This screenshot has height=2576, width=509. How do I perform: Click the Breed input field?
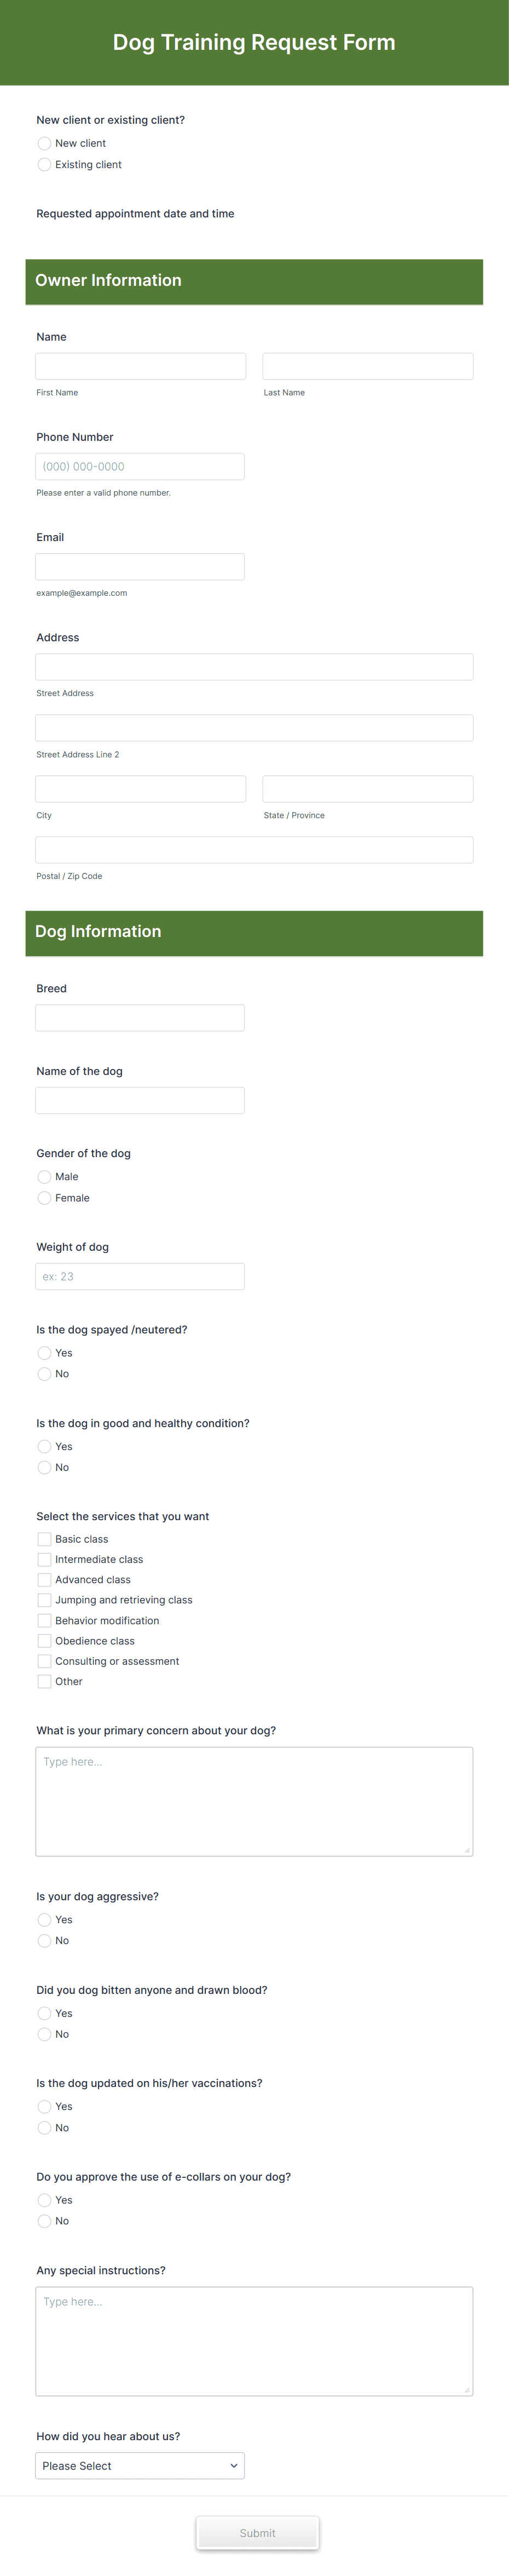[140, 1017]
